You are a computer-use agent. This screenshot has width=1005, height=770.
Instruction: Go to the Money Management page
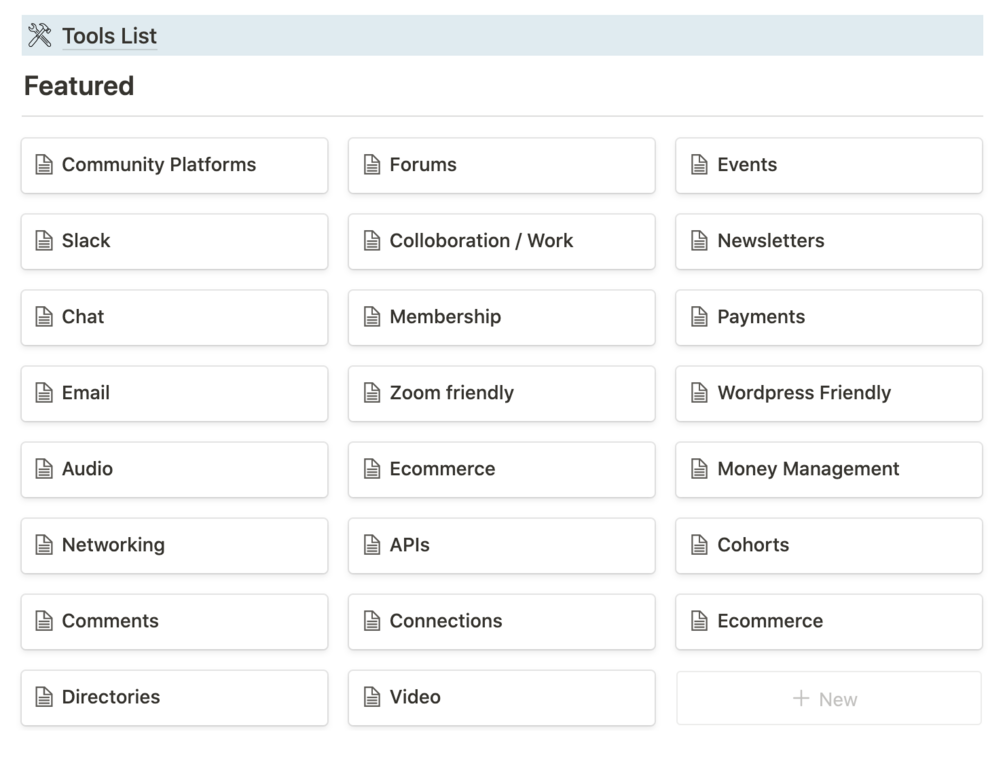(x=828, y=469)
